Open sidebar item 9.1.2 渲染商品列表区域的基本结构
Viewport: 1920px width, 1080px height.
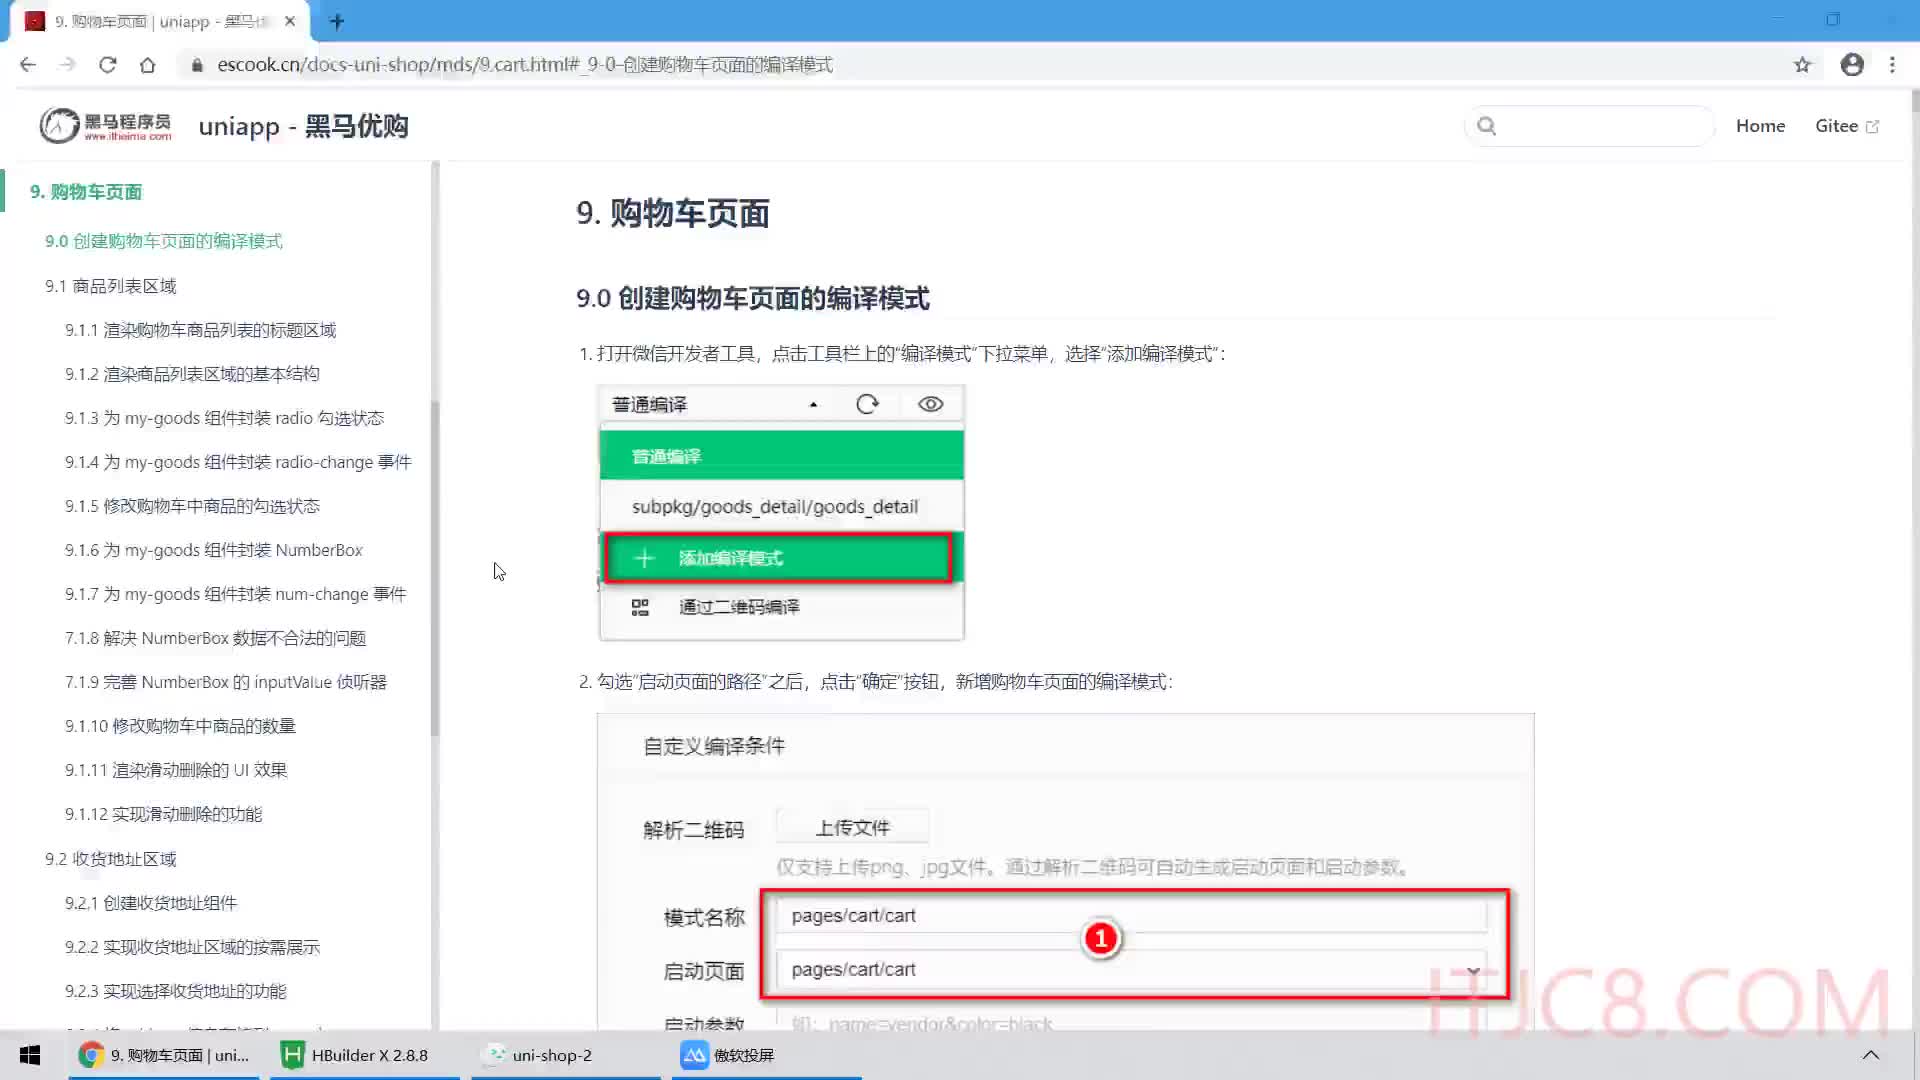[192, 374]
